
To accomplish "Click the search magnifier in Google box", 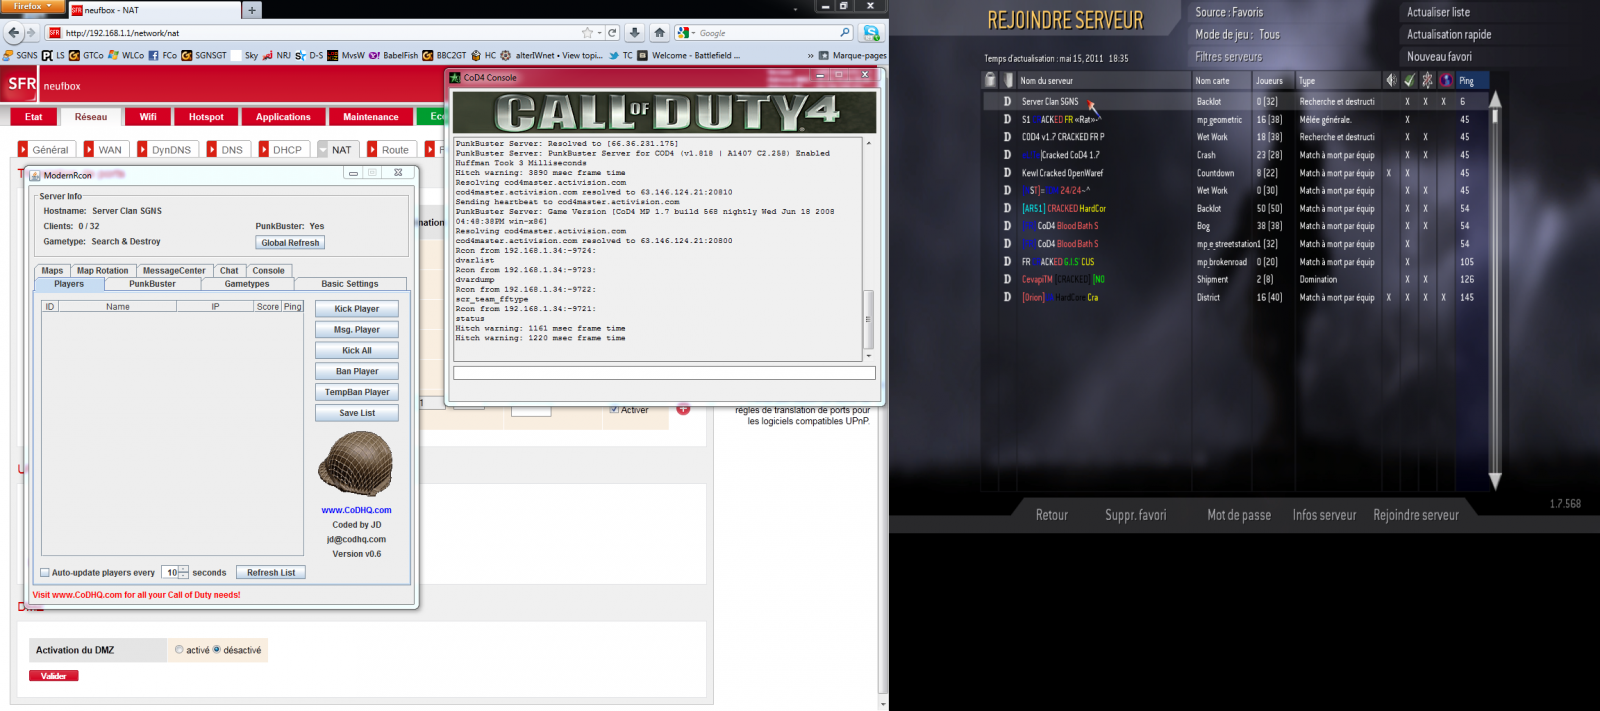I will pos(845,33).
